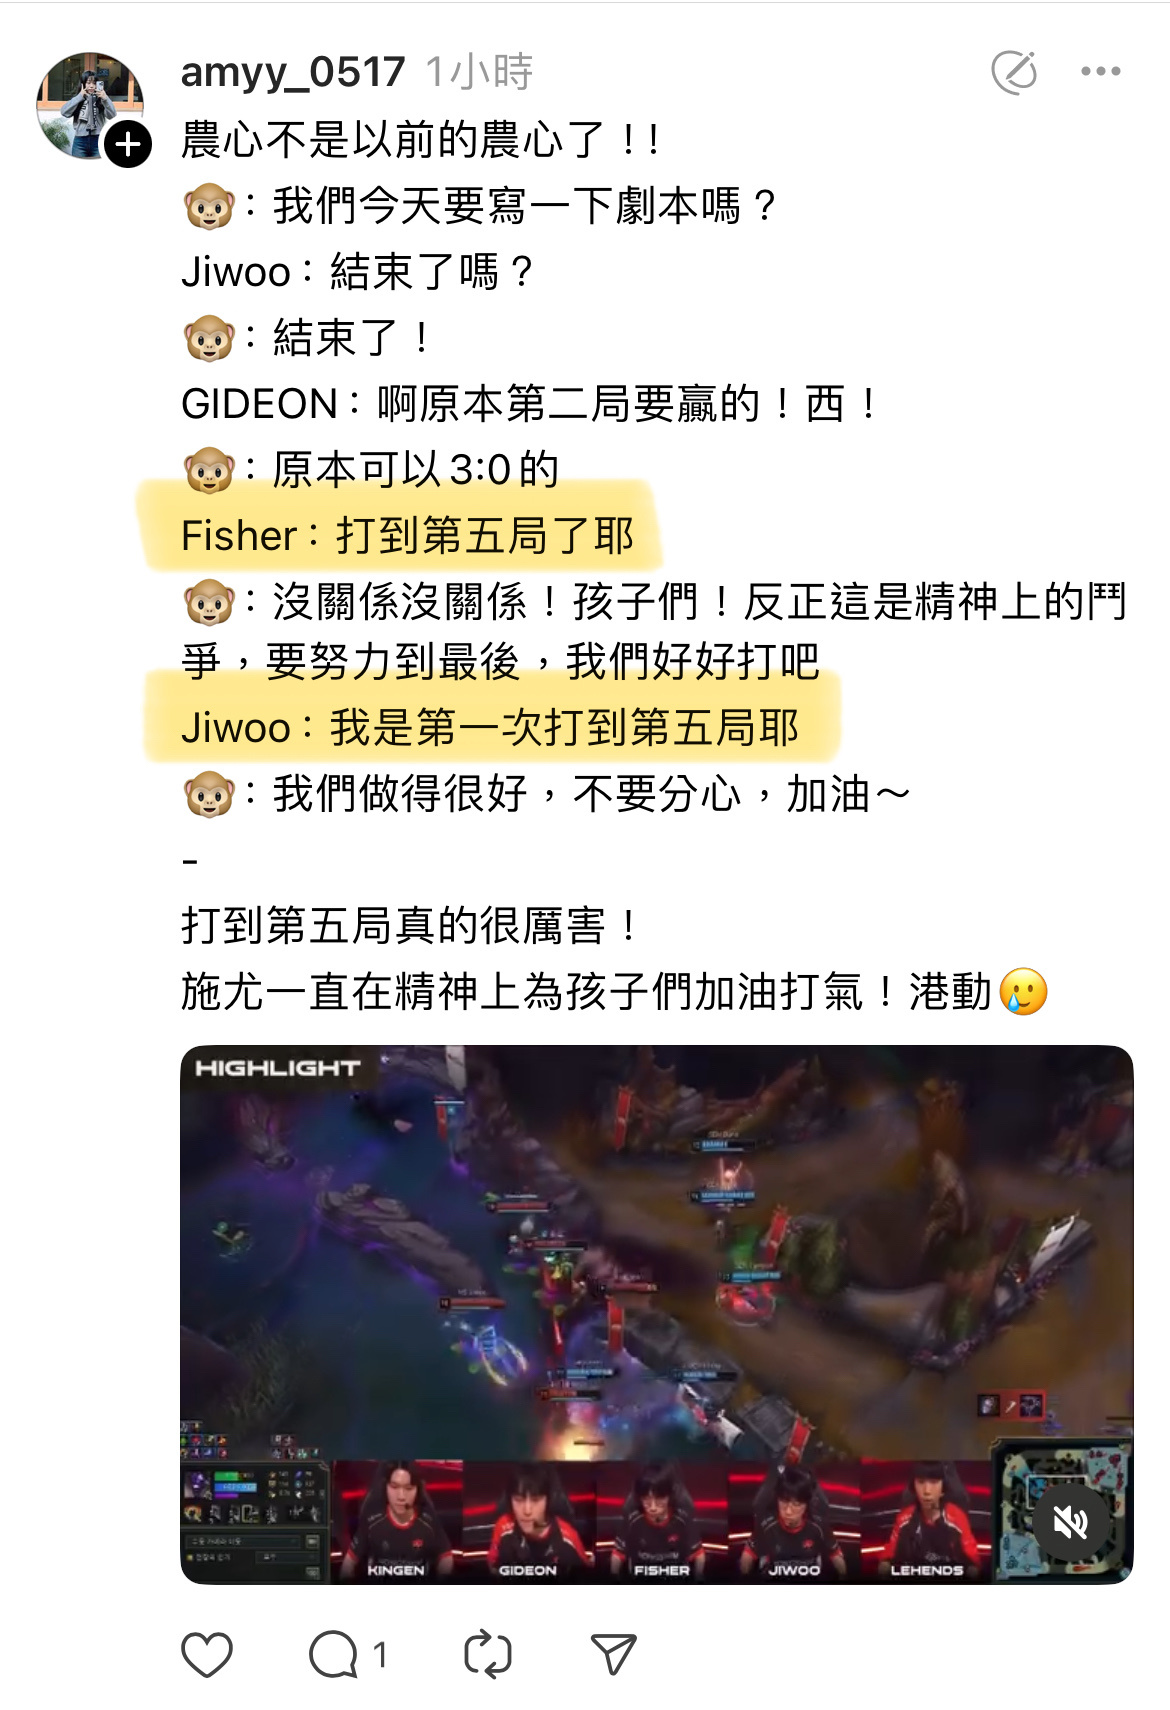This screenshot has width=1170, height=1710.
Task: Tap the KINGEN player cam in the video
Action: point(398,1521)
